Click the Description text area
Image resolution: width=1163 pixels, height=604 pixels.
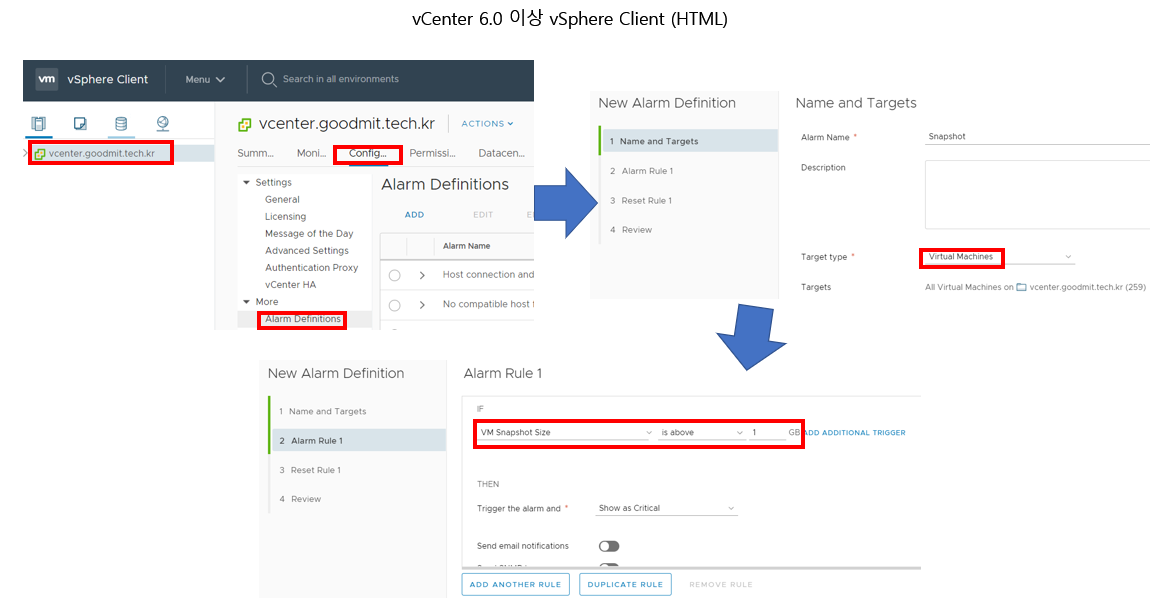click(1037, 194)
